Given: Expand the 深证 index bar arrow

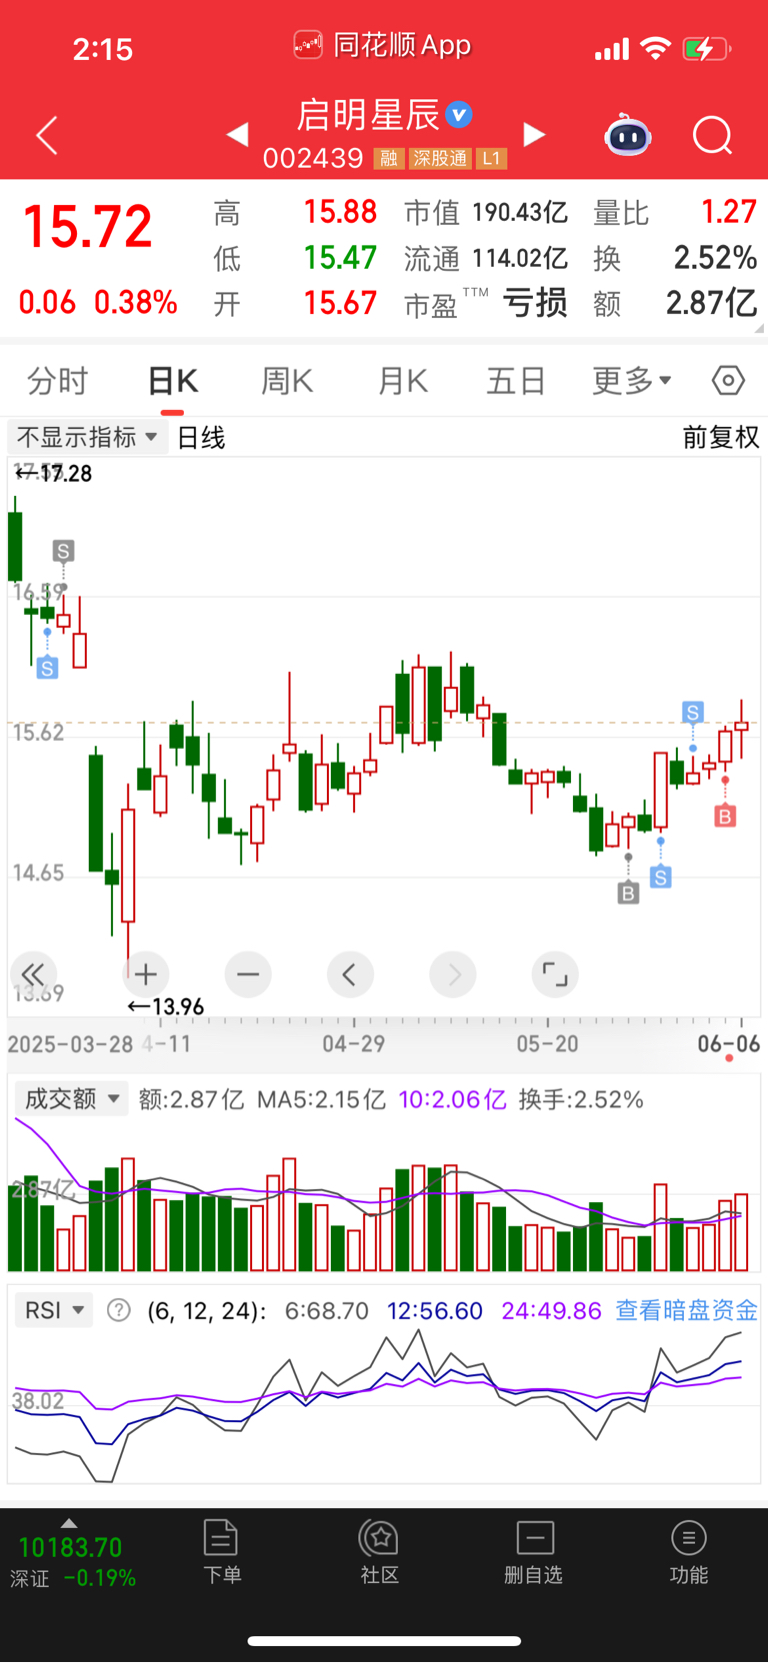Looking at the screenshot, I should pos(69,1523).
